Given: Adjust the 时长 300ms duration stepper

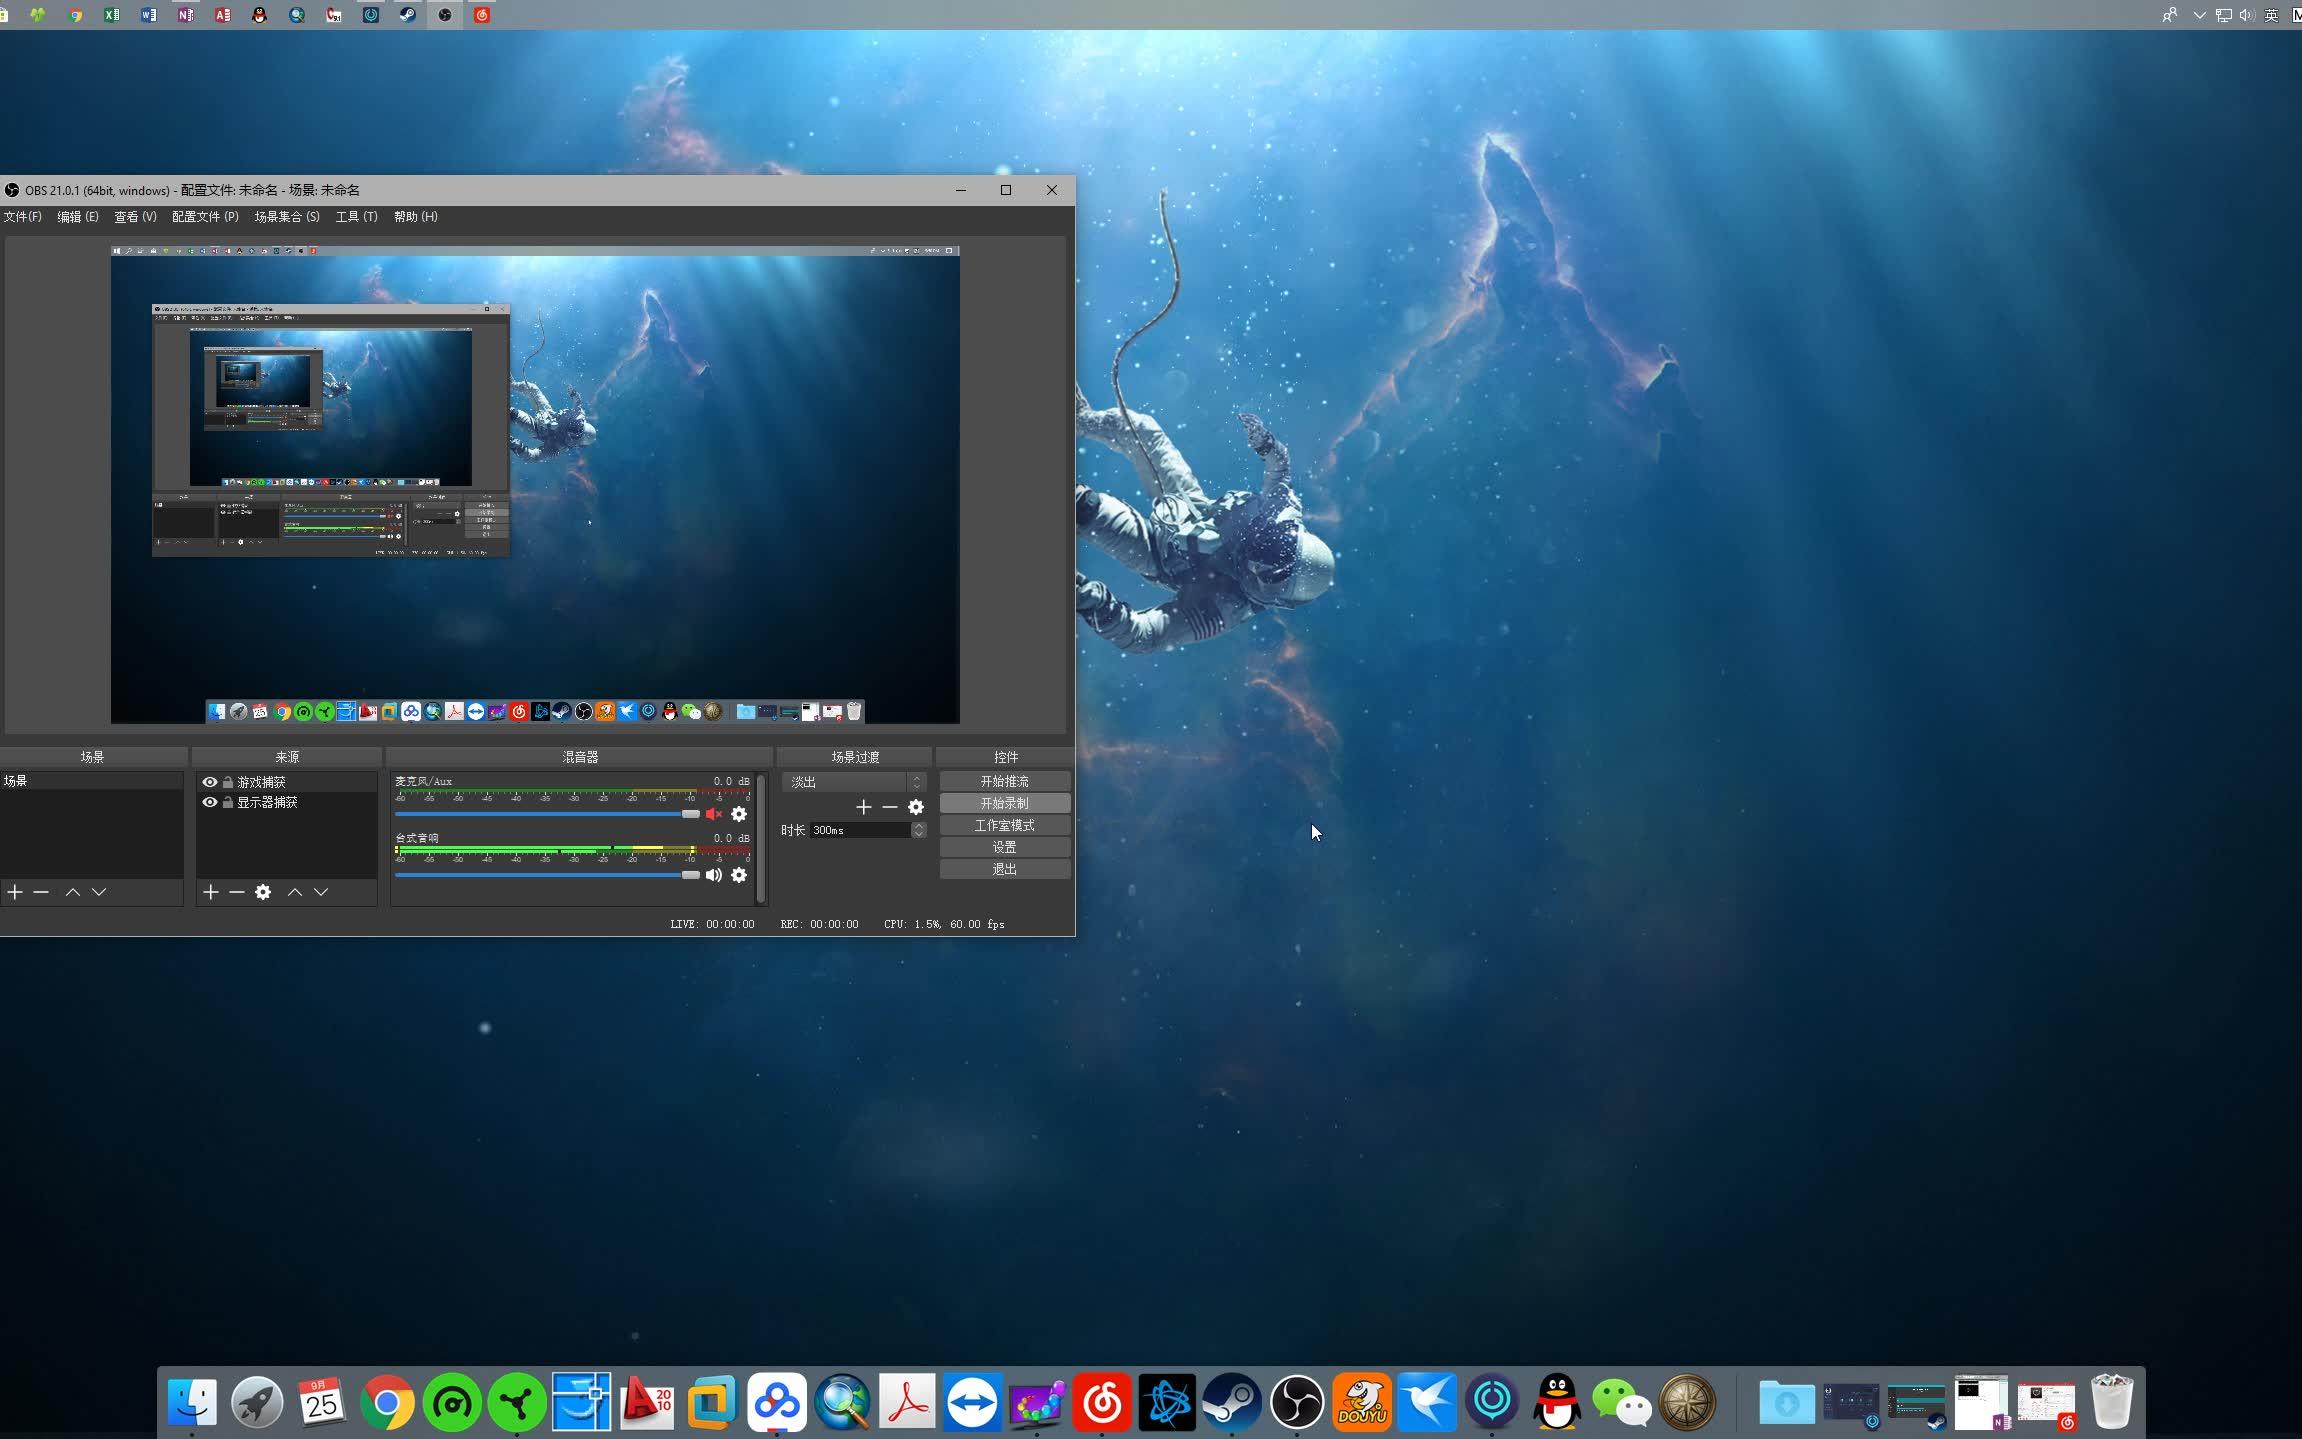Looking at the screenshot, I should [x=918, y=830].
